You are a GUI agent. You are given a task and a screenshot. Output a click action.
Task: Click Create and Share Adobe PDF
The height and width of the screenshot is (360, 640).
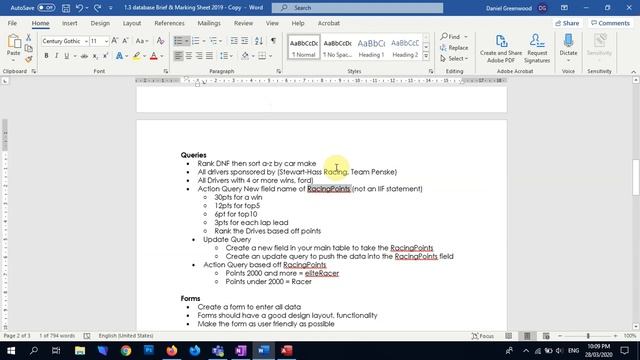tap(501, 49)
